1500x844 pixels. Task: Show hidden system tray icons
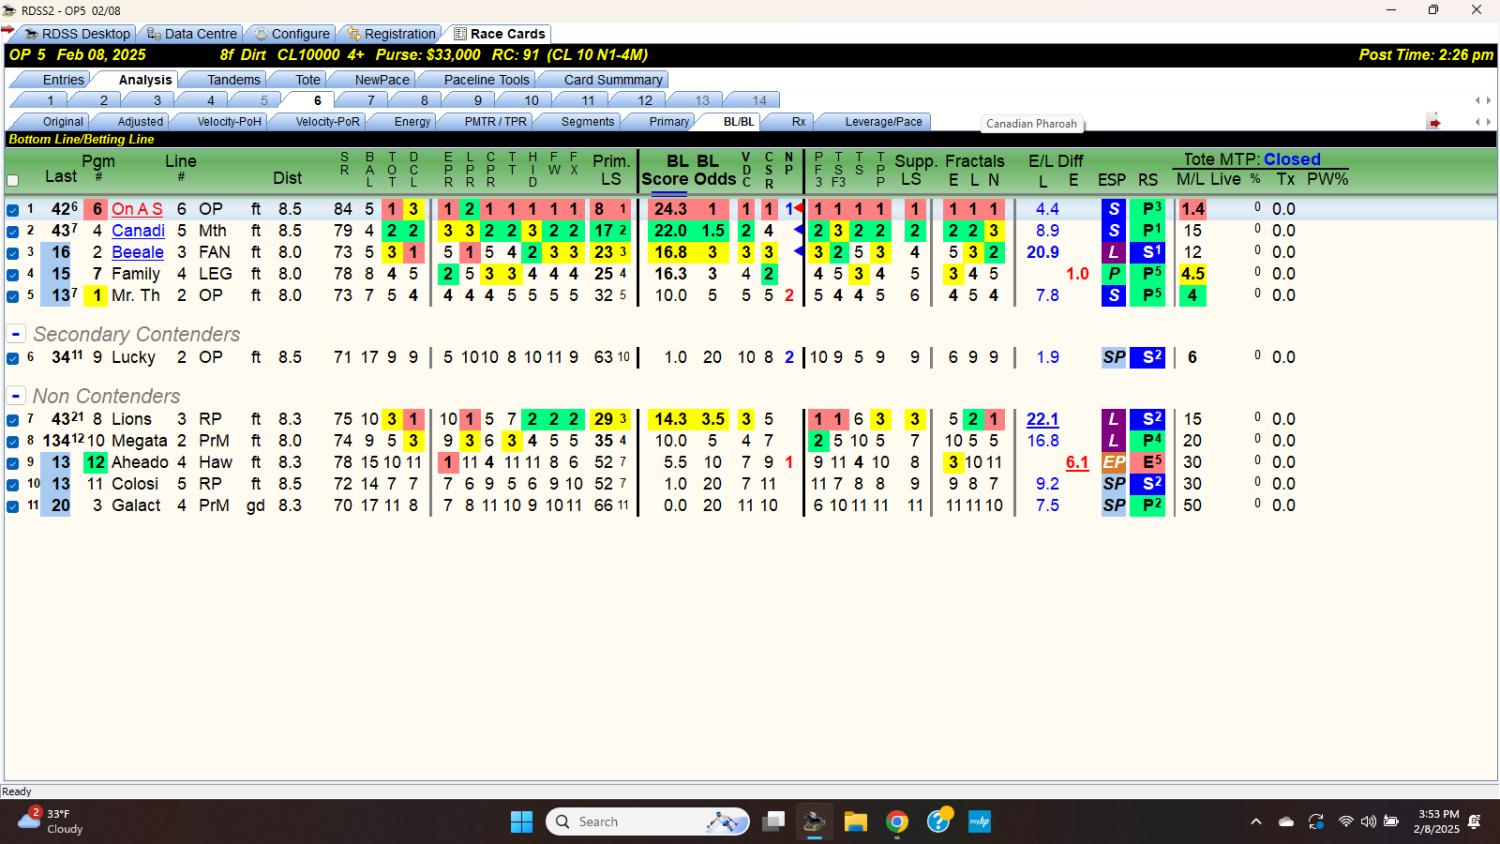tap(1256, 822)
